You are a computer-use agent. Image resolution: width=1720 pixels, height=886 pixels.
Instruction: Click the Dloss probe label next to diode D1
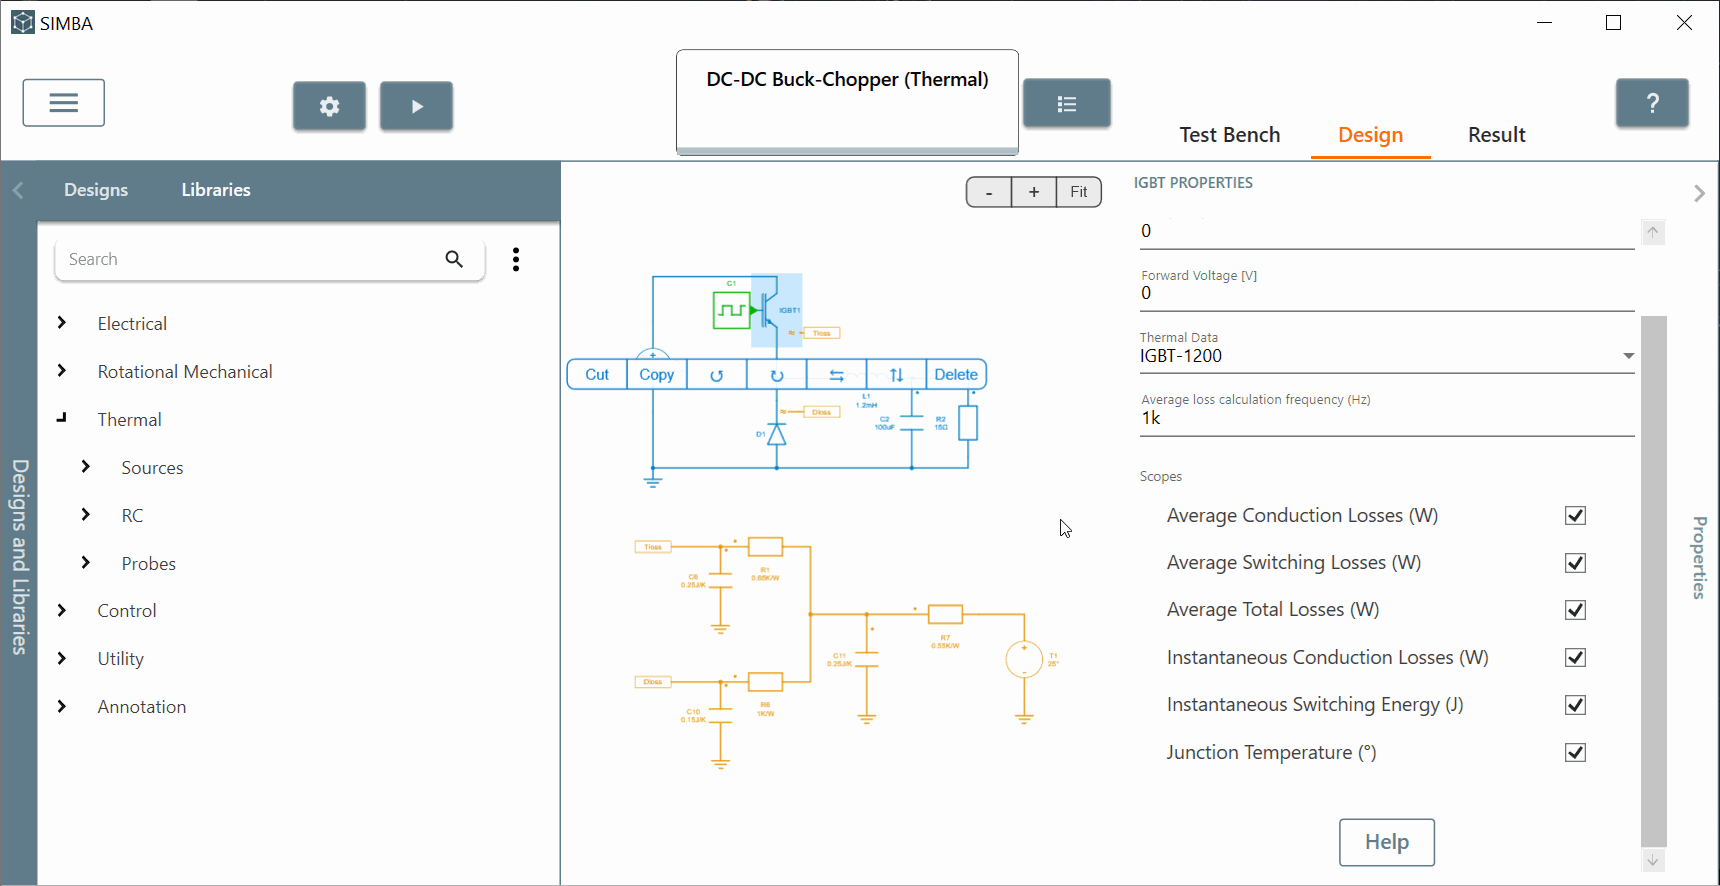click(821, 412)
